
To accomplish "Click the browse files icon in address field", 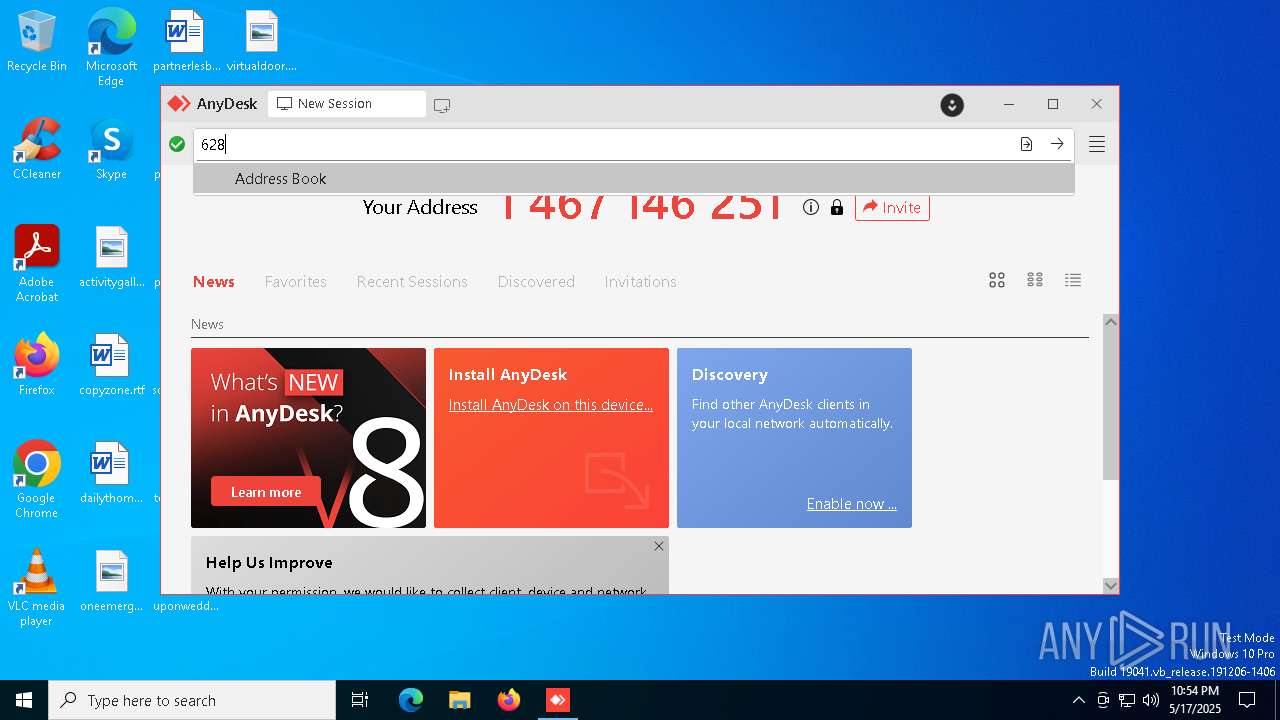I will click(x=1026, y=144).
